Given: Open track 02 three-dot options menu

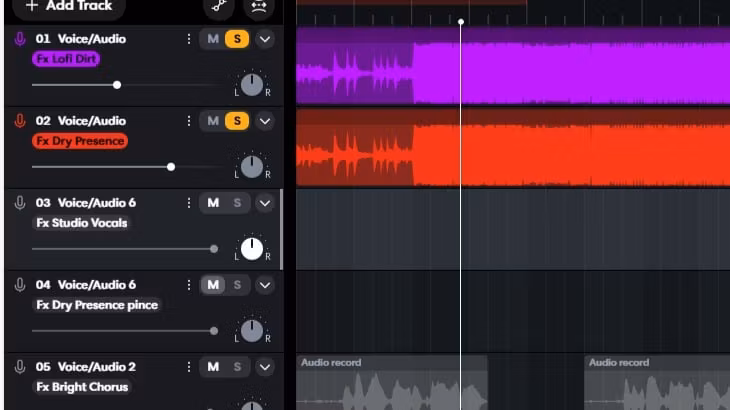Looking at the screenshot, I should click(189, 121).
